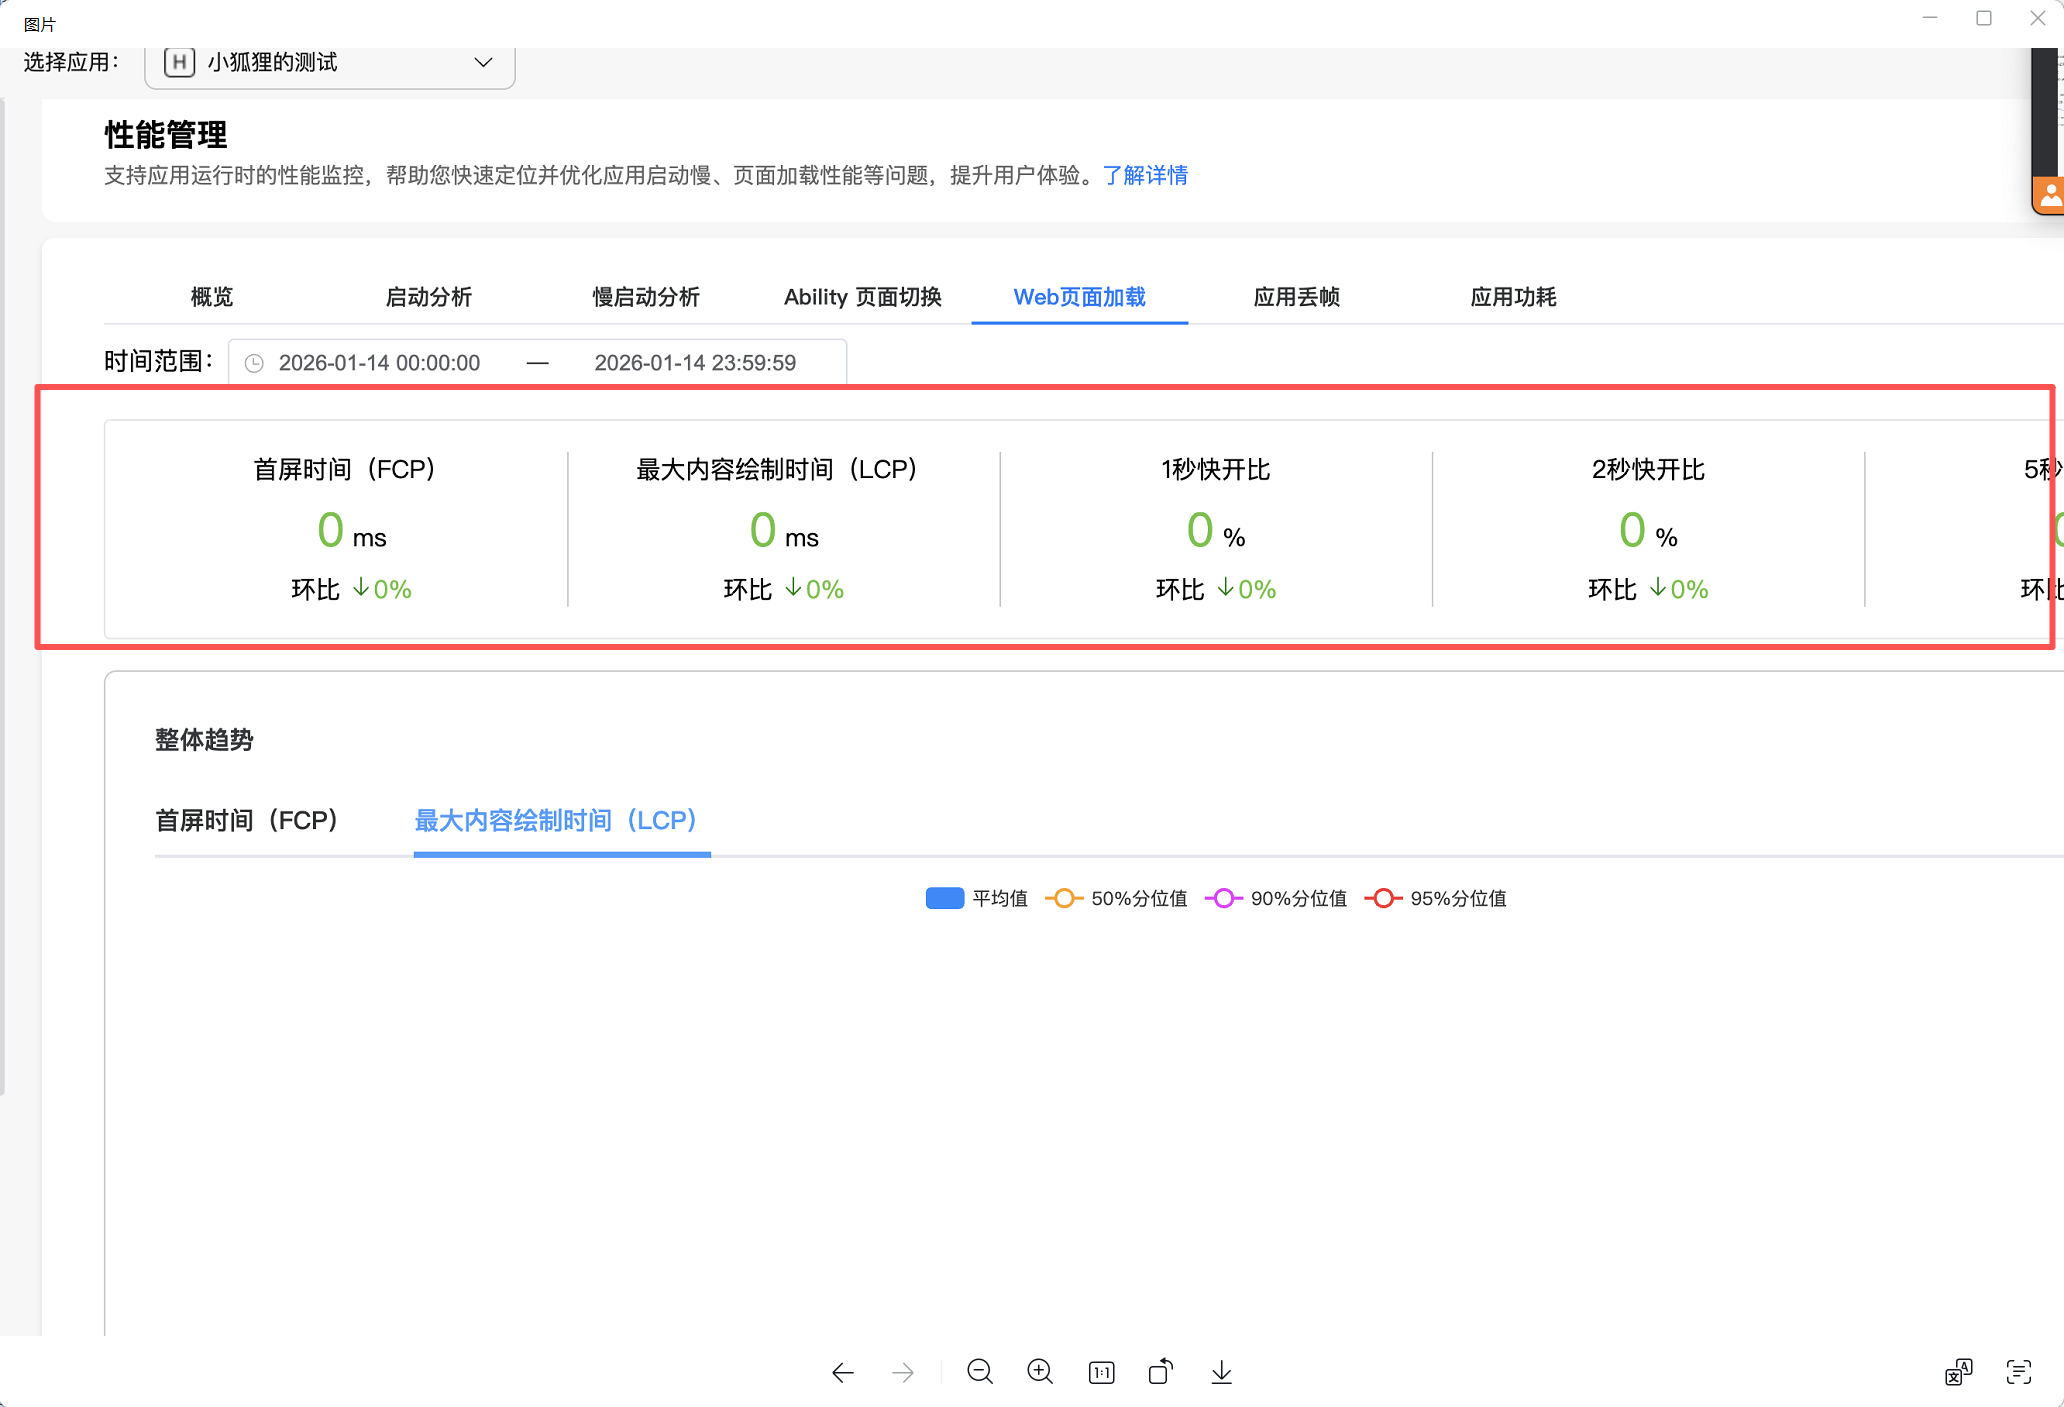Click the zoom in magnifier icon
The width and height of the screenshot is (2064, 1407).
click(x=1040, y=1372)
